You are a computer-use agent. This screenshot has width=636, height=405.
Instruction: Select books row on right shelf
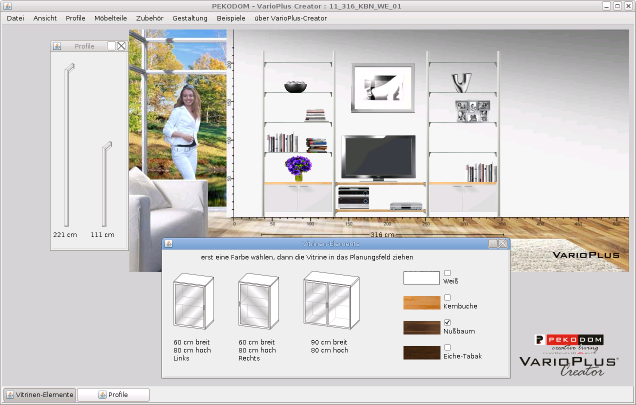click(x=481, y=172)
